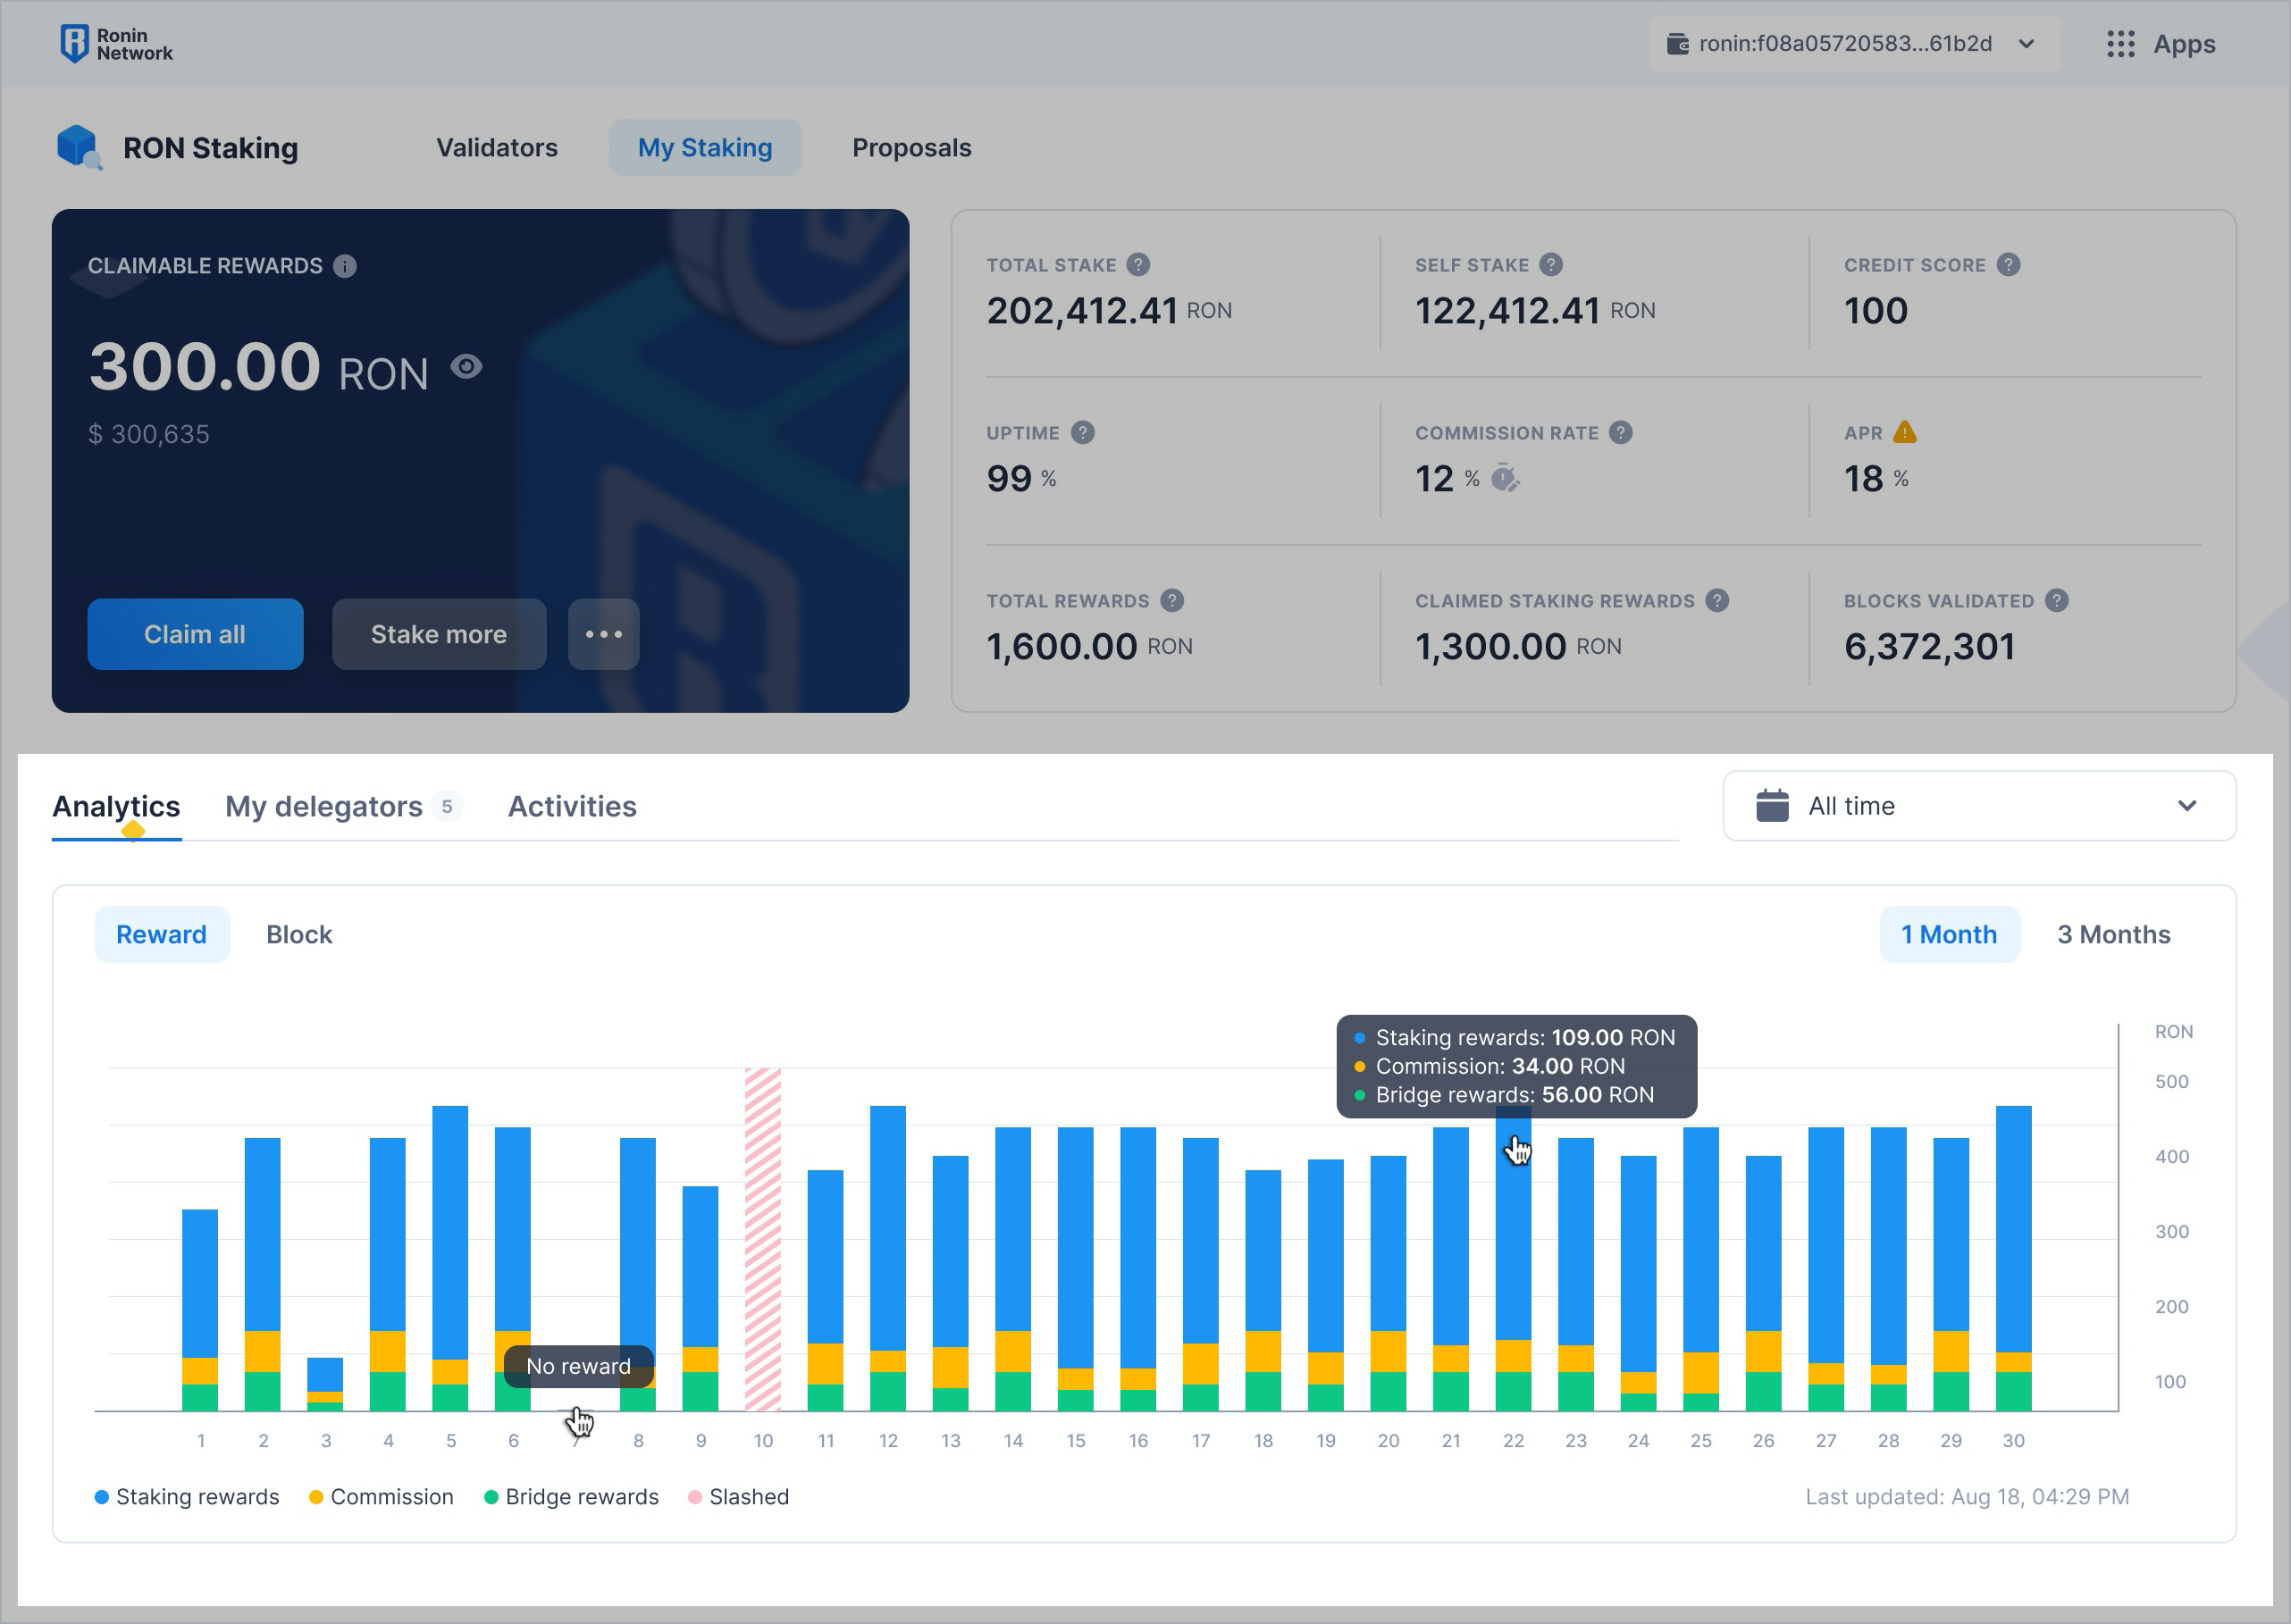
Task: Select the 3 Months chart range
Action: pos(2113,934)
